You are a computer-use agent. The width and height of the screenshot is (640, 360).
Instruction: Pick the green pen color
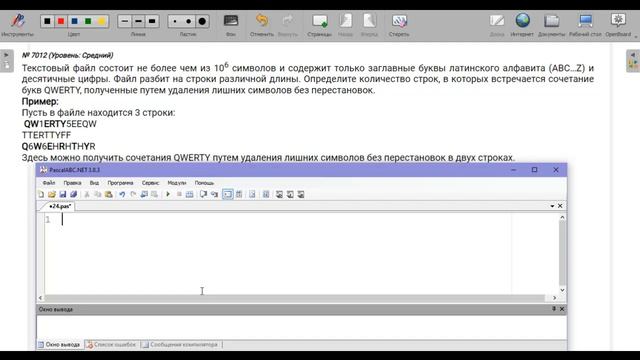tap(88, 21)
